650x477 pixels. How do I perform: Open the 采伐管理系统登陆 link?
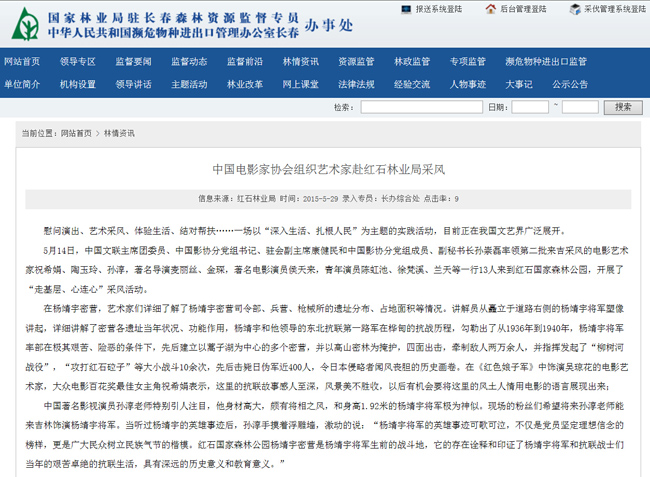pyautogui.click(x=615, y=9)
